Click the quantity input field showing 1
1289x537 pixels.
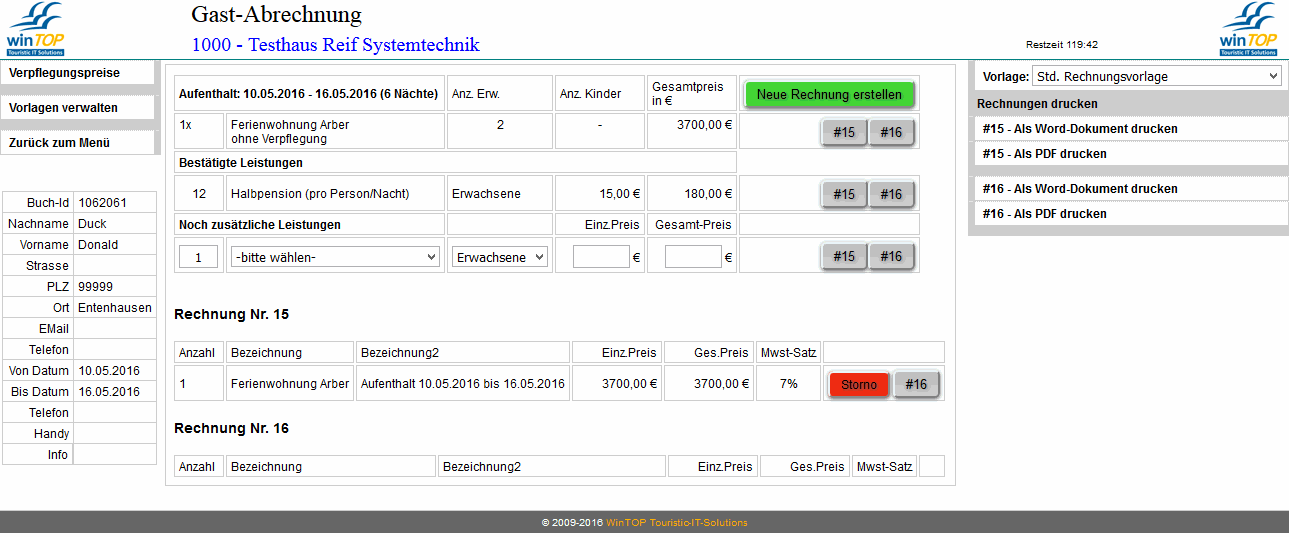pyautogui.click(x=198, y=257)
